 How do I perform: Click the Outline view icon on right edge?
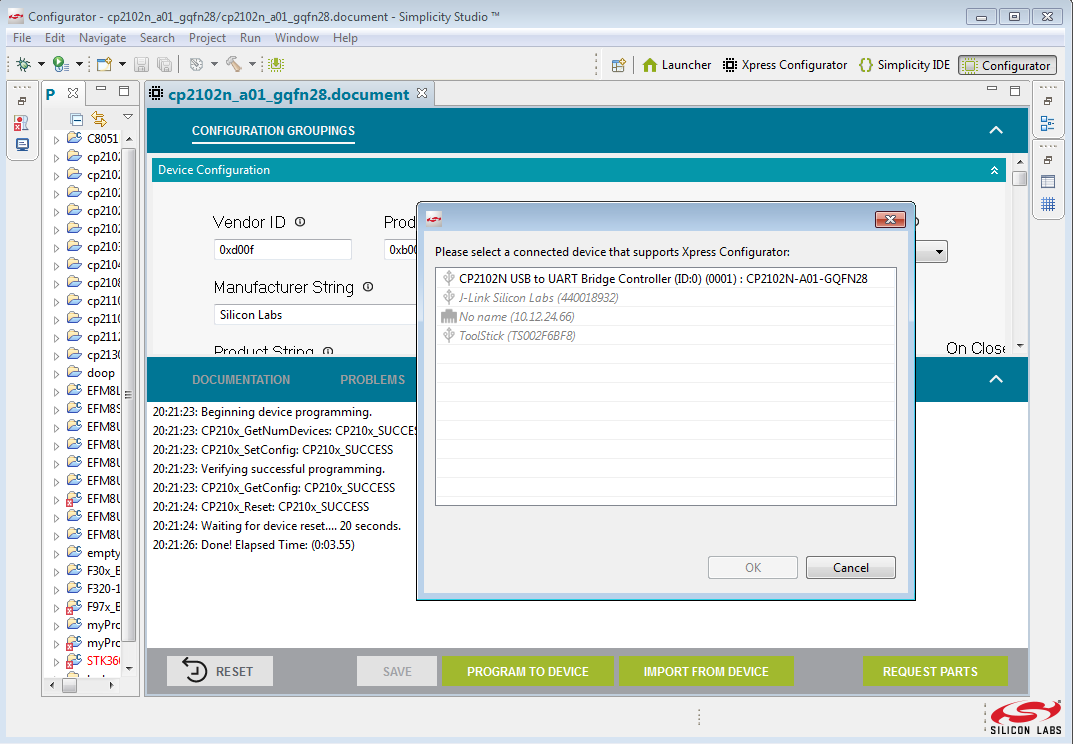[x=1049, y=122]
